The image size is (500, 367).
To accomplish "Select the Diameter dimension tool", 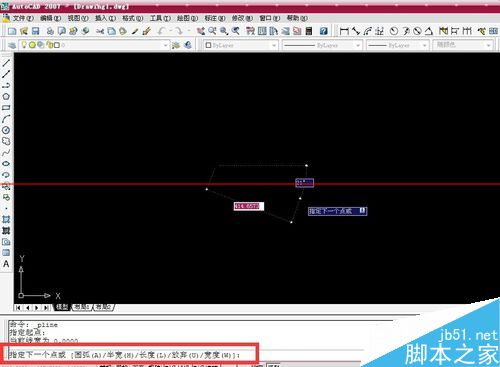I will click(417, 31).
